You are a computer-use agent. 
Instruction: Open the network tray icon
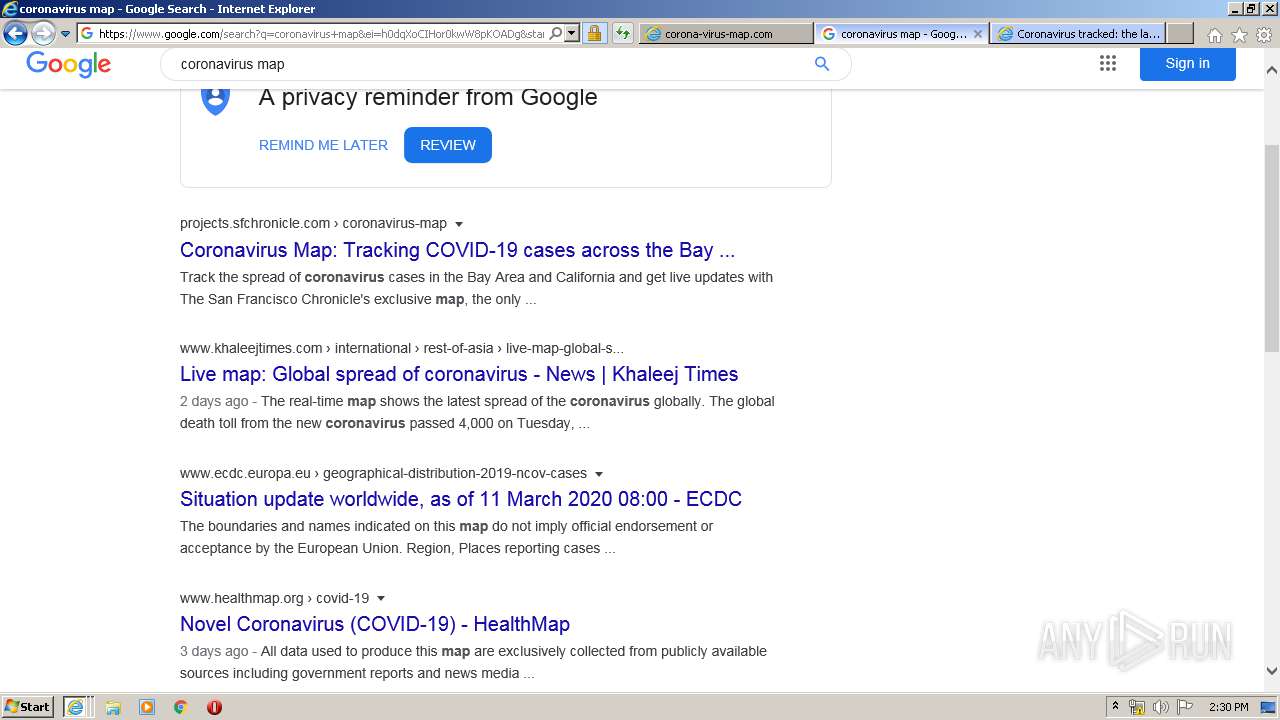click(1137, 707)
